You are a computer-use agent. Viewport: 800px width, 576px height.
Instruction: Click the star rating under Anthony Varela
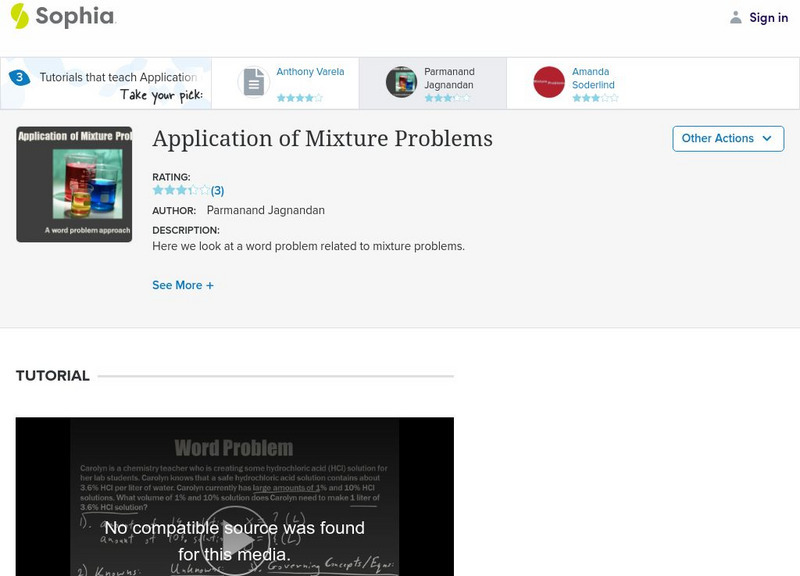point(301,96)
